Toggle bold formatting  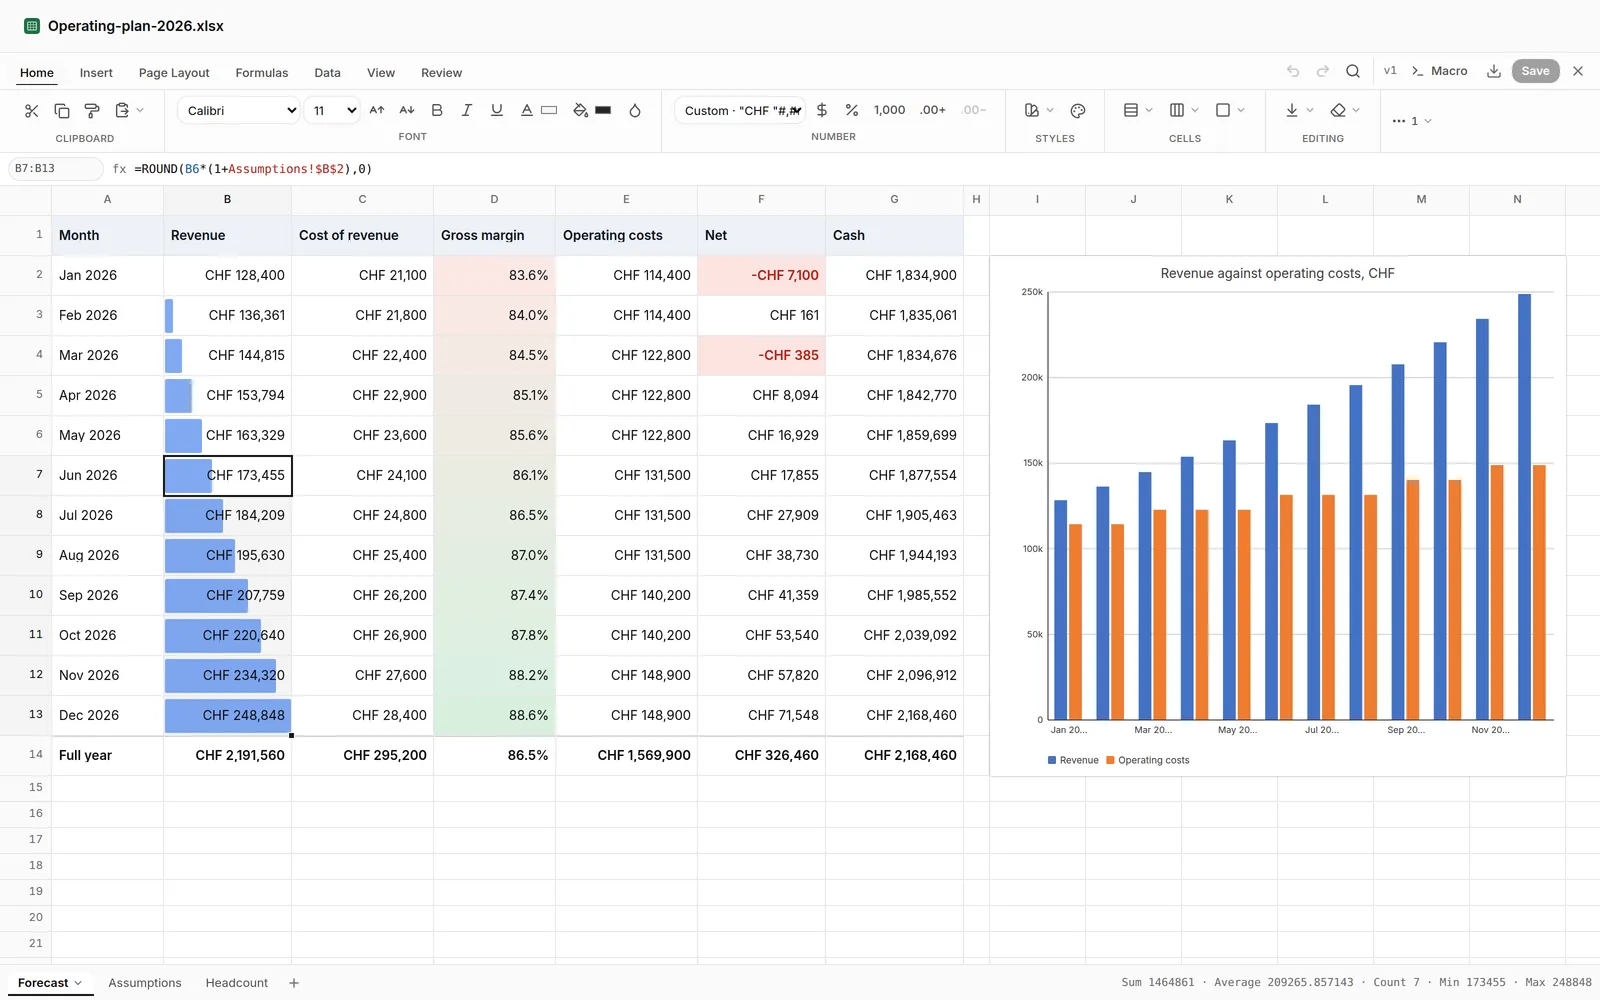coord(437,111)
